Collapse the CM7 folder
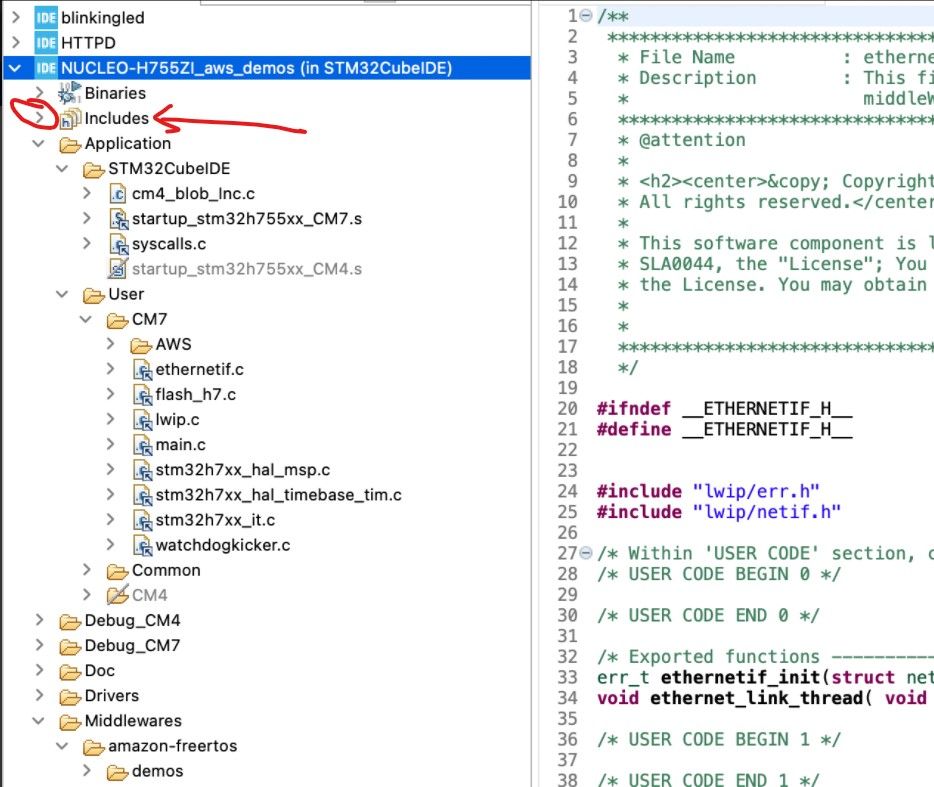The width and height of the screenshot is (934, 787). coord(86,319)
